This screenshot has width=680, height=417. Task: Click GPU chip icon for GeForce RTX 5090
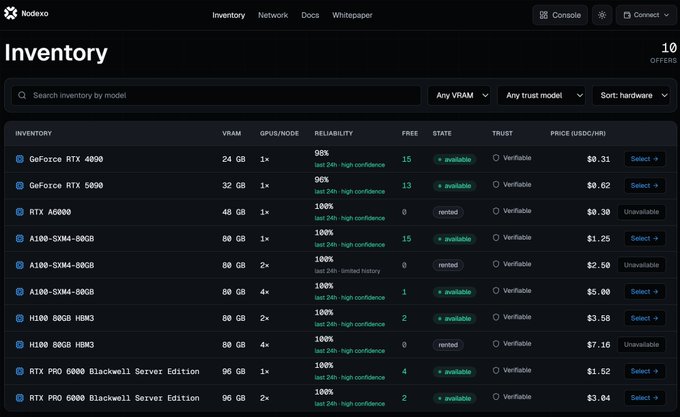[x=20, y=186]
